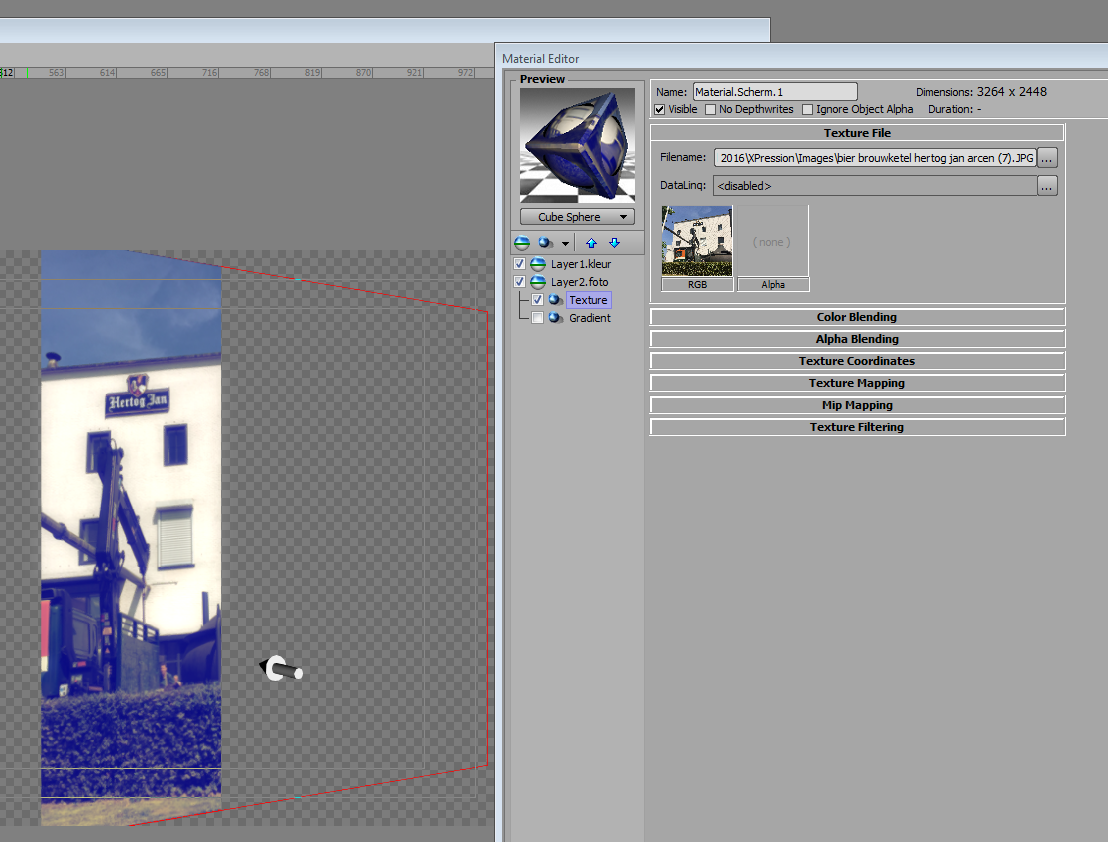The image size is (1108, 842).
Task: Enable the No Depthwrites checkbox
Action: pyautogui.click(x=711, y=109)
